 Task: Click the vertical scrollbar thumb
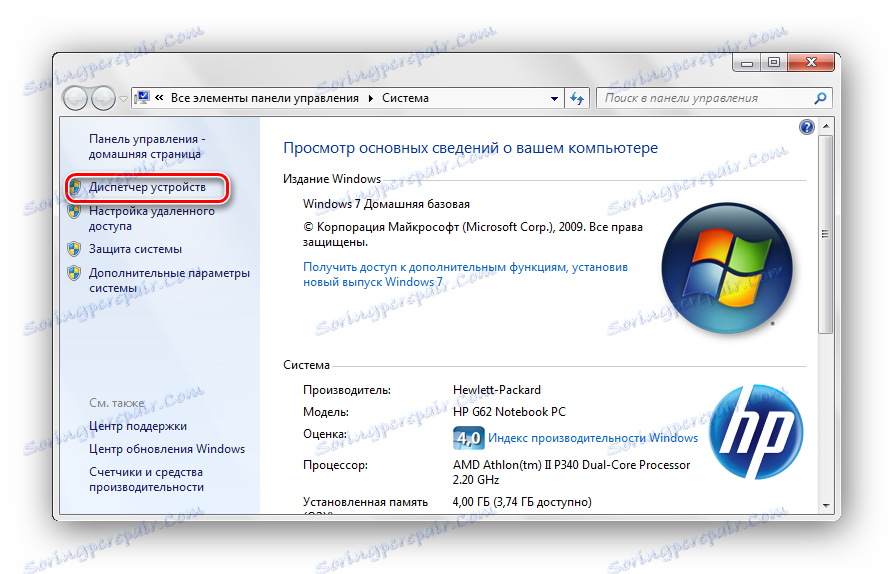tap(826, 234)
